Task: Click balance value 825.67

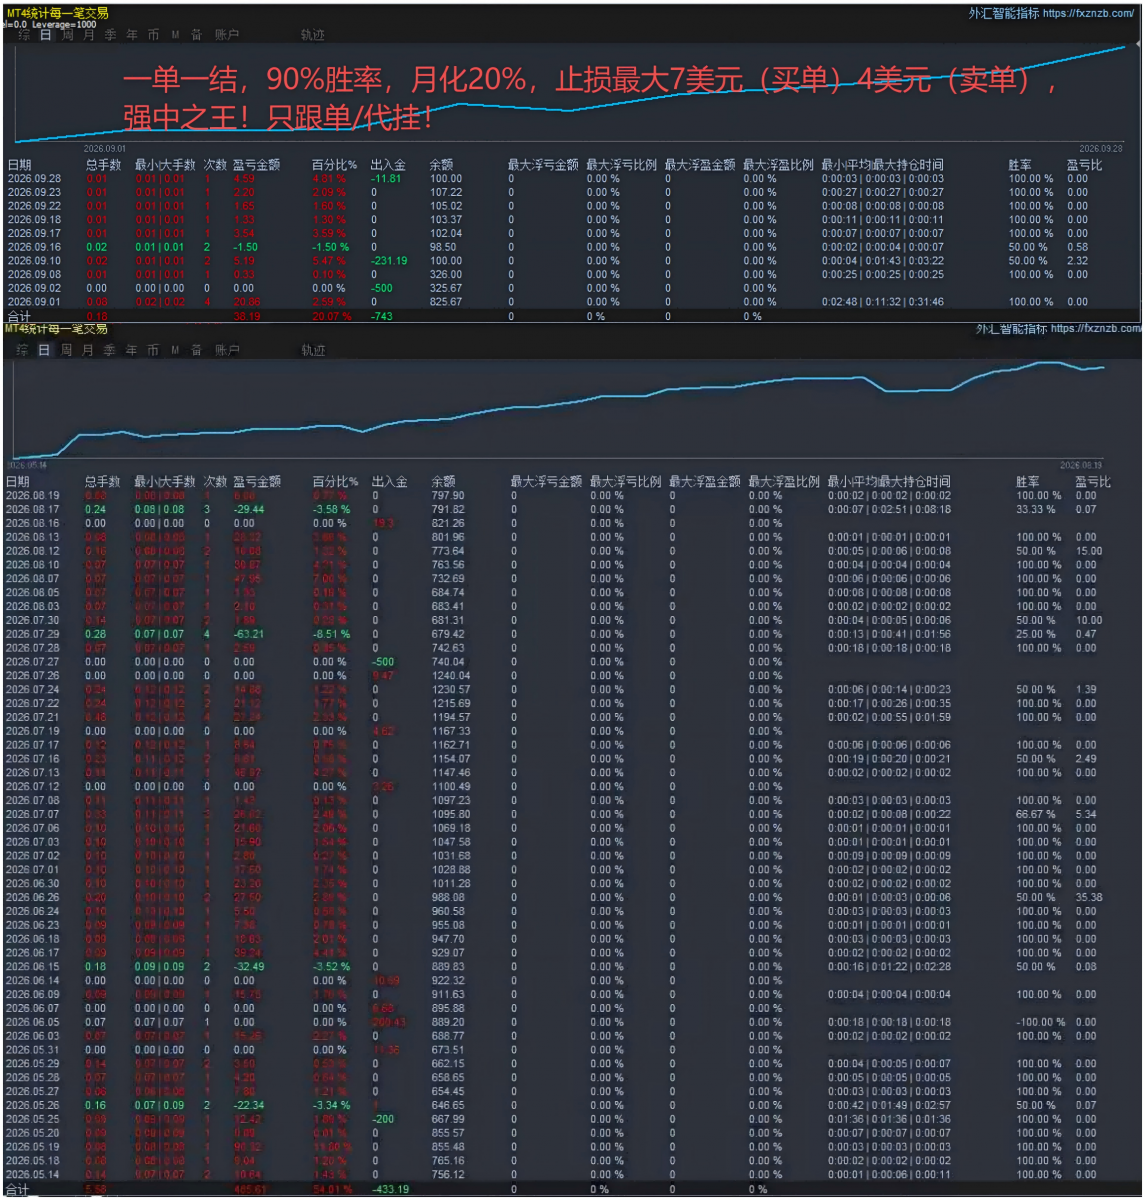Action: (x=446, y=302)
